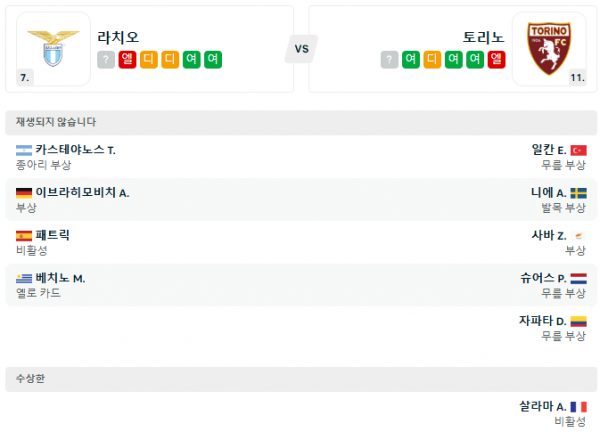The image size is (600, 440).
Task: Click Uruguay flag beside 베치노 M.
Action: 24,278
